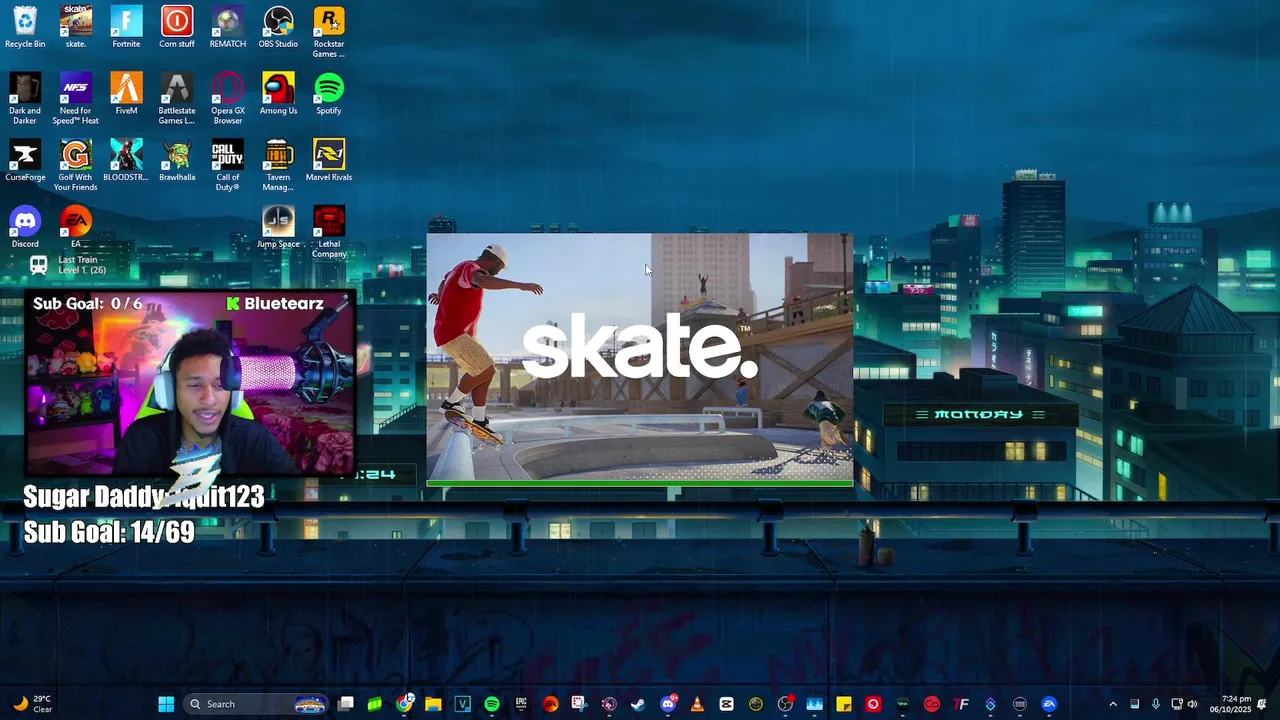The width and height of the screenshot is (1280, 720).
Task: Open Epic Games Launcher from taskbar
Action: [x=521, y=704]
